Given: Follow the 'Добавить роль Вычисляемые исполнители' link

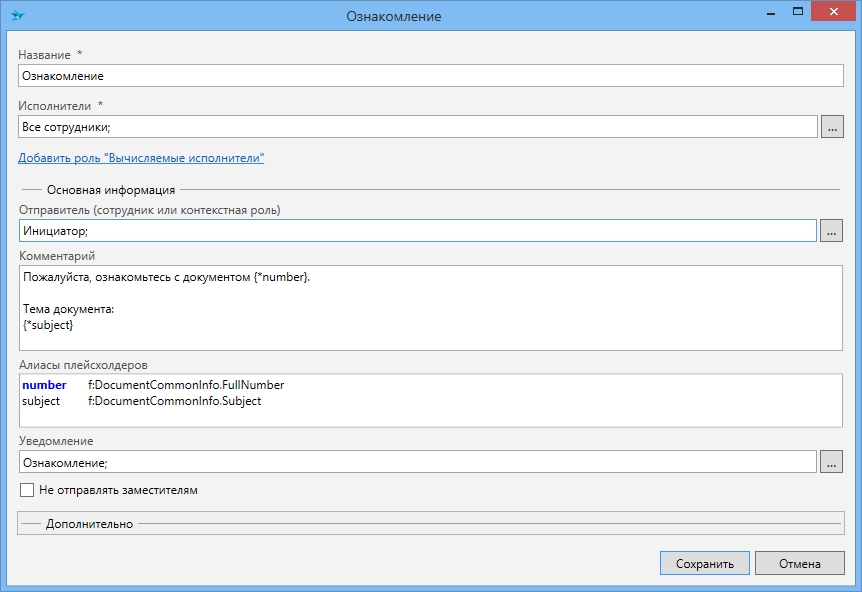Looking at the screenshot, I should pos(141,158).
